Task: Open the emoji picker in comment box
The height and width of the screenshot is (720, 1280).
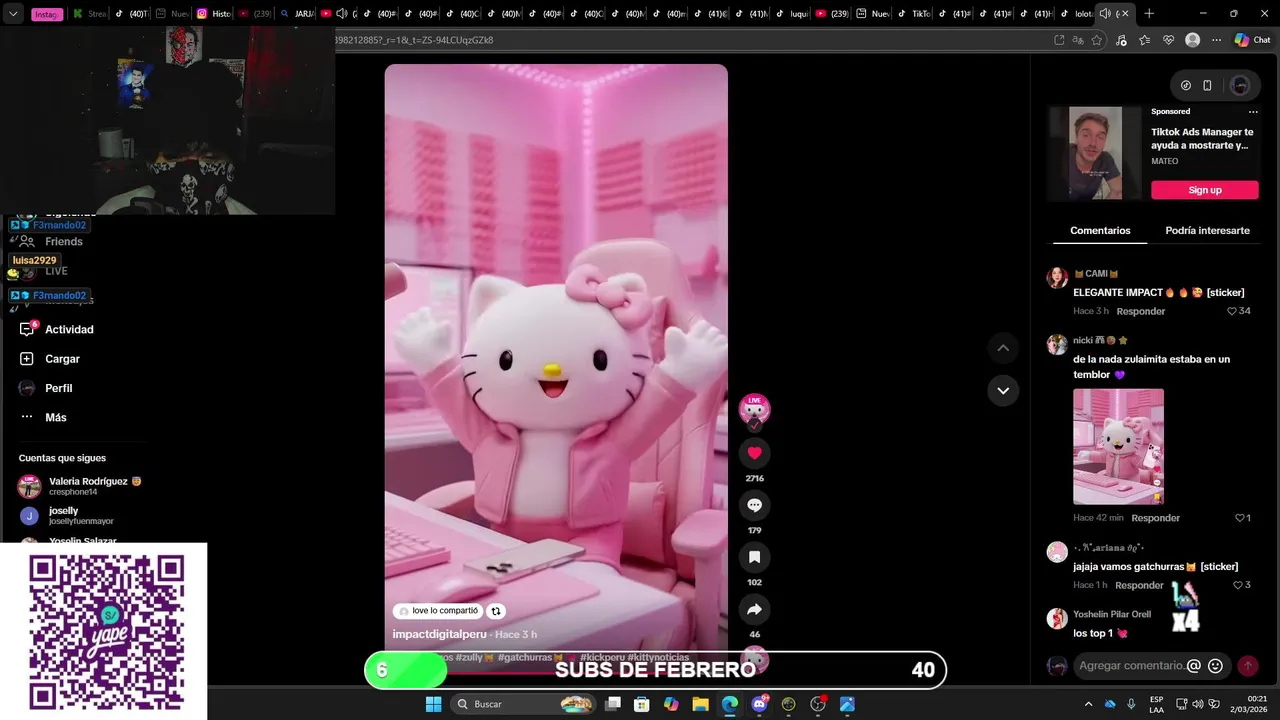Action: coord(1215,666)
